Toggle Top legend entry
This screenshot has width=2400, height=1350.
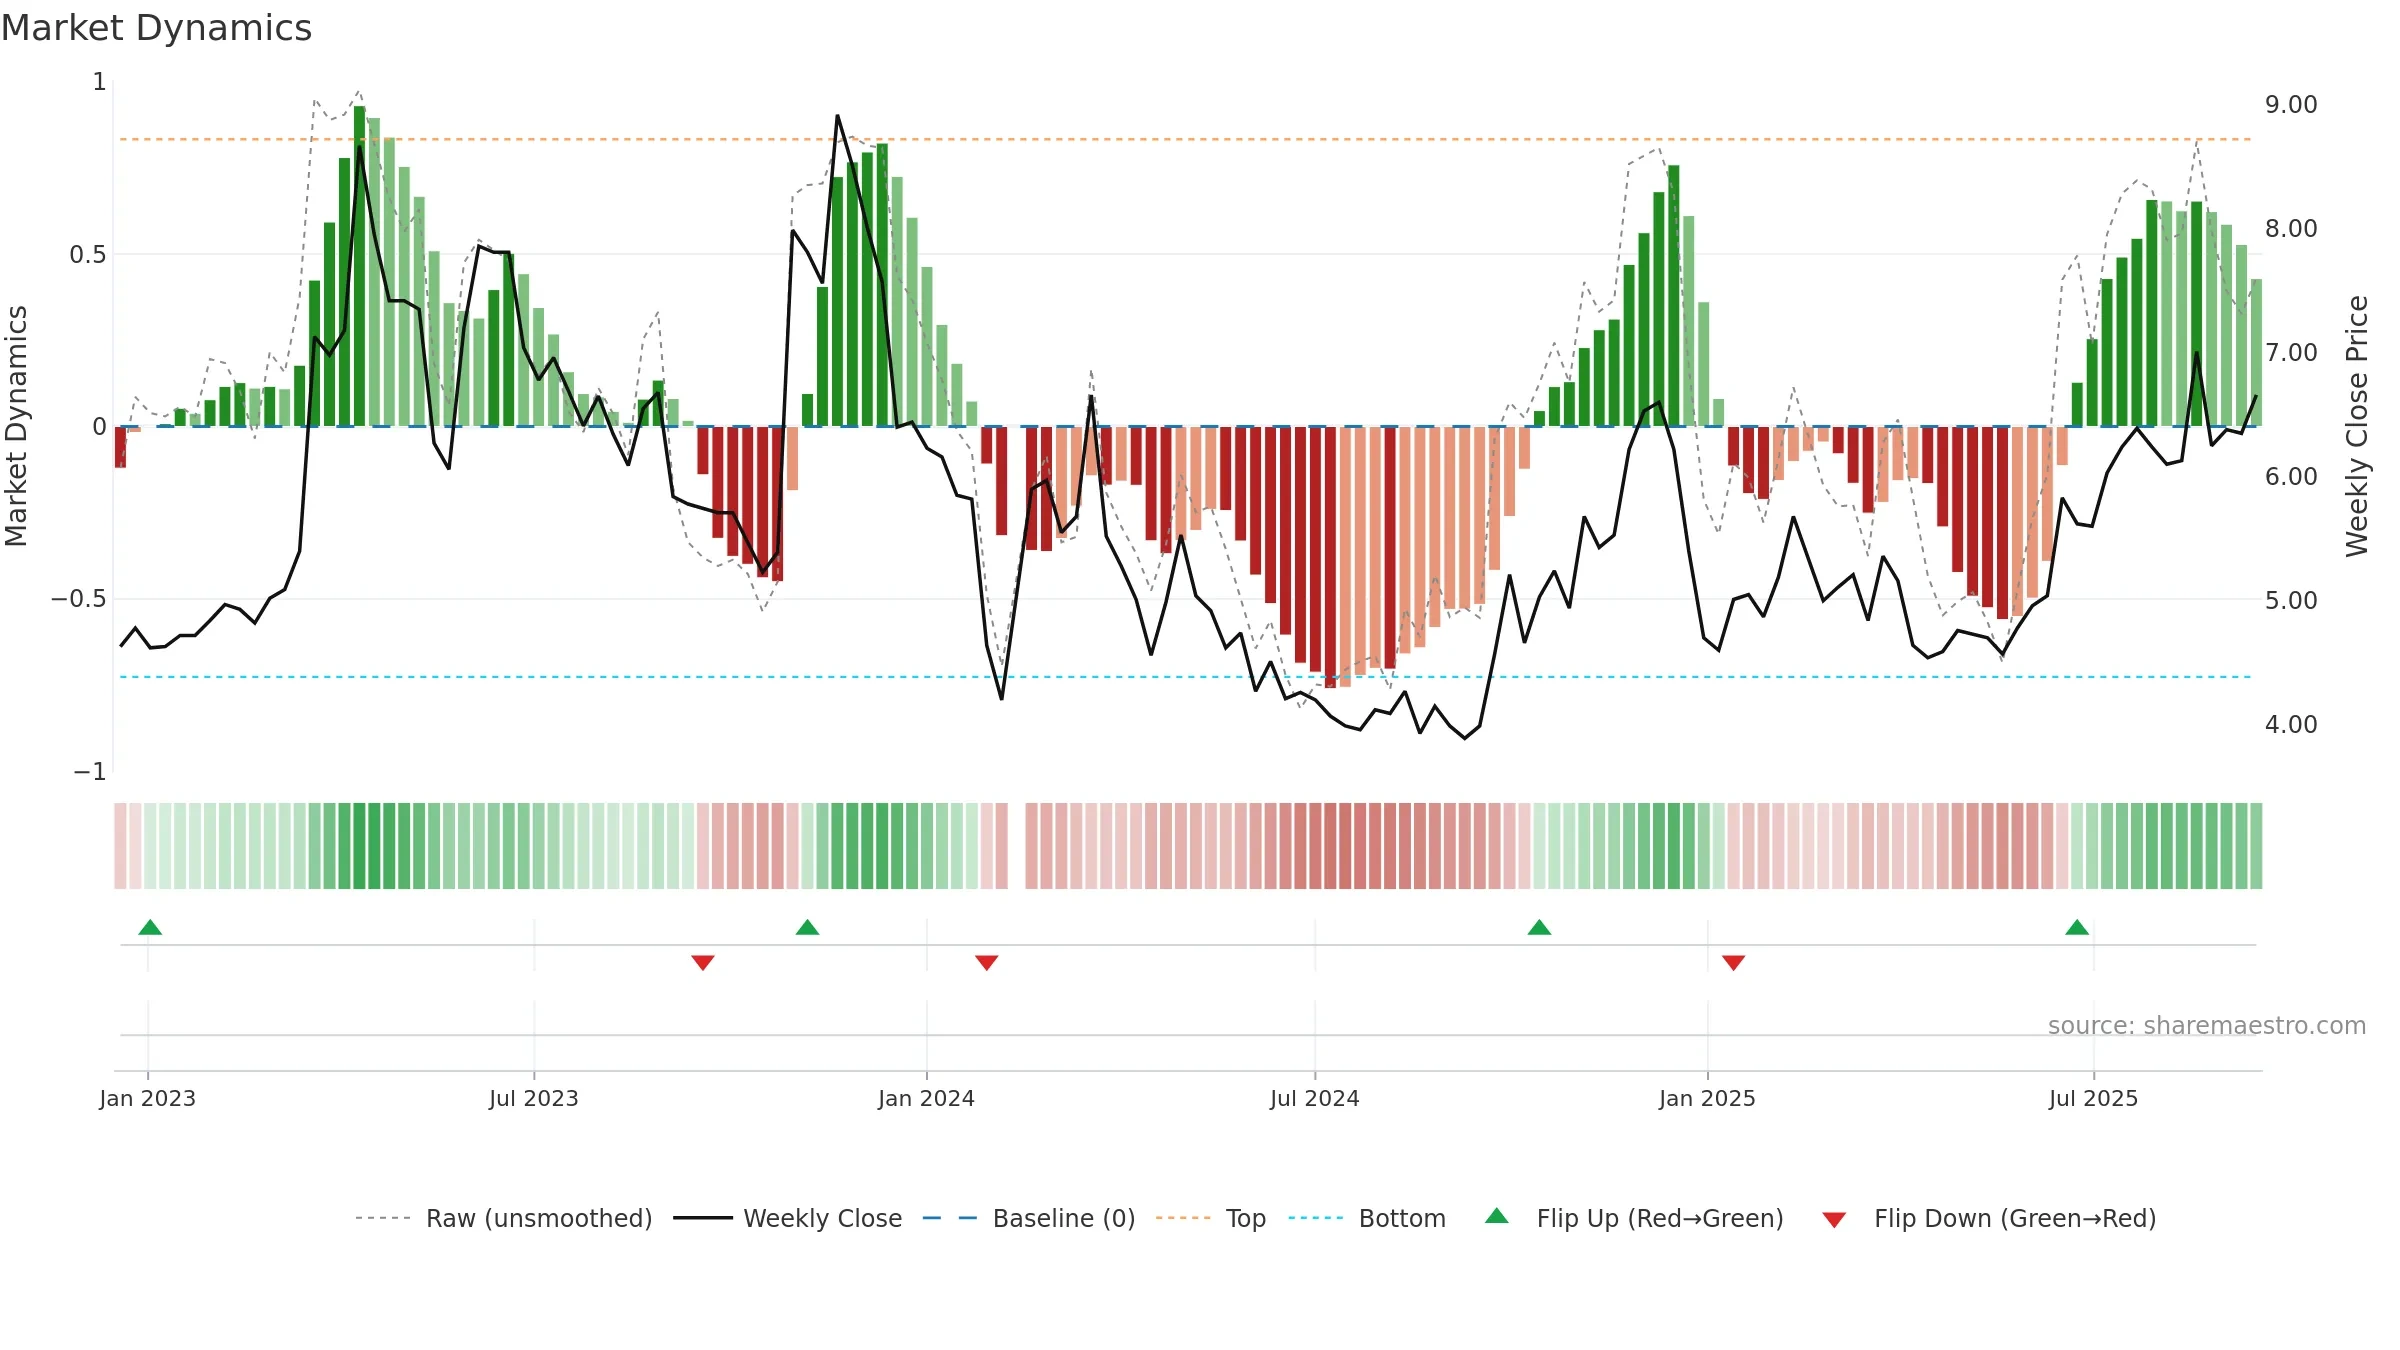coord(1211,1218)
